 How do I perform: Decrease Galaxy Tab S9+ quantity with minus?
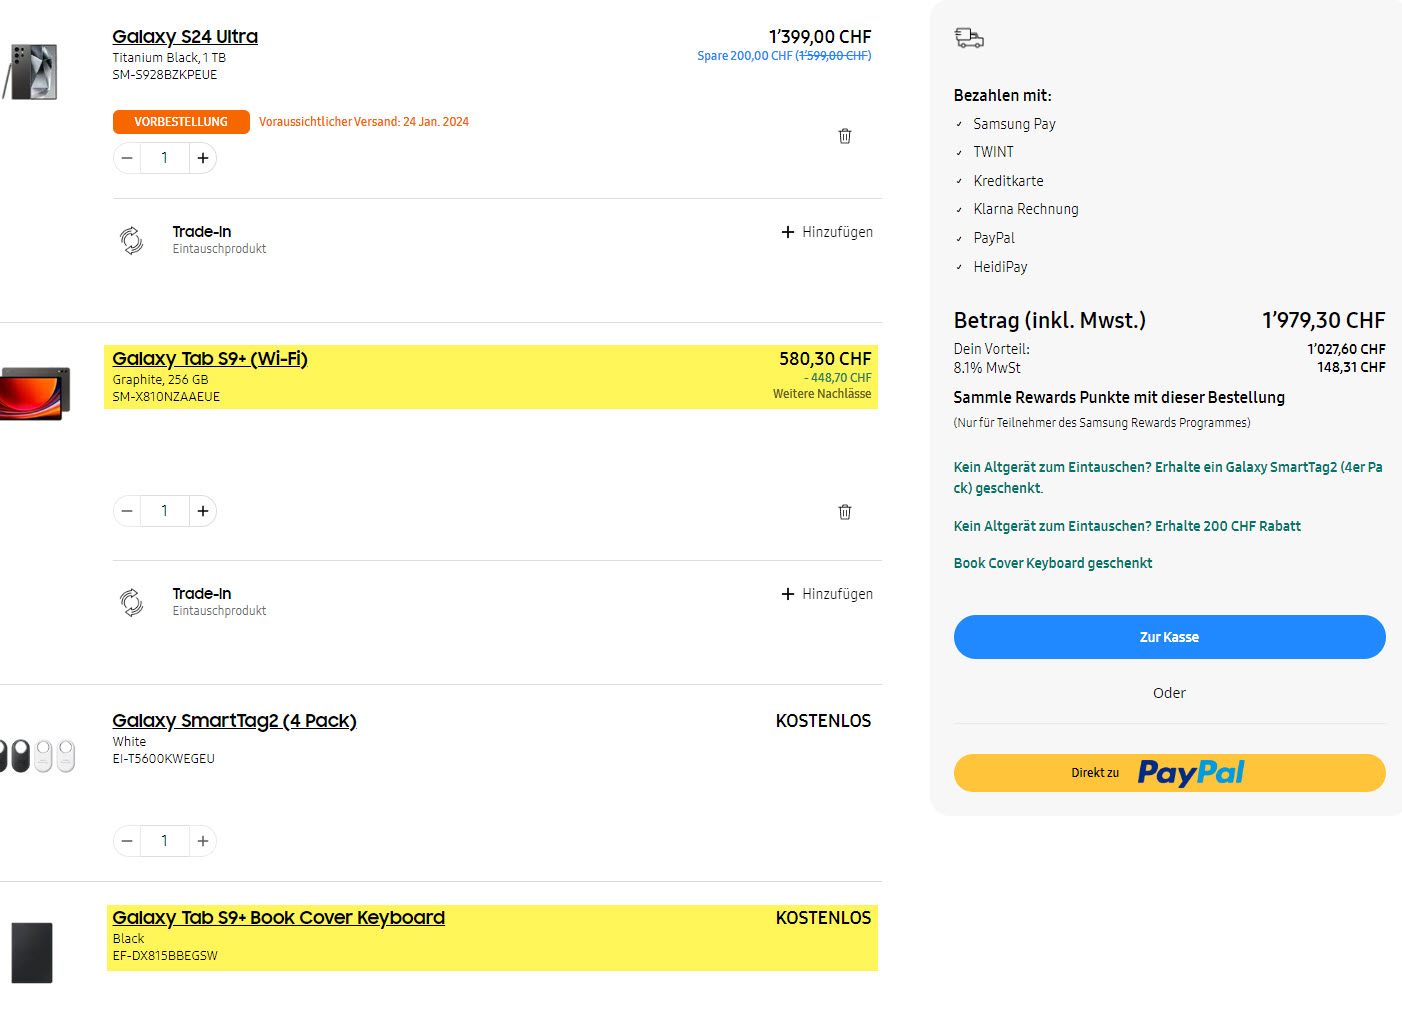click(x=127, y=511)
